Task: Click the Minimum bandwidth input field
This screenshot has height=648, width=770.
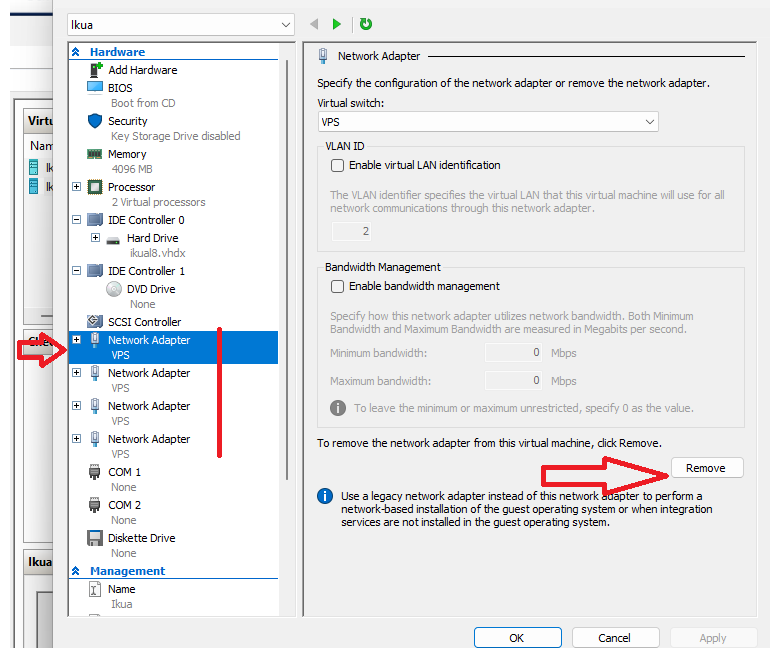Action: (513, 352)
